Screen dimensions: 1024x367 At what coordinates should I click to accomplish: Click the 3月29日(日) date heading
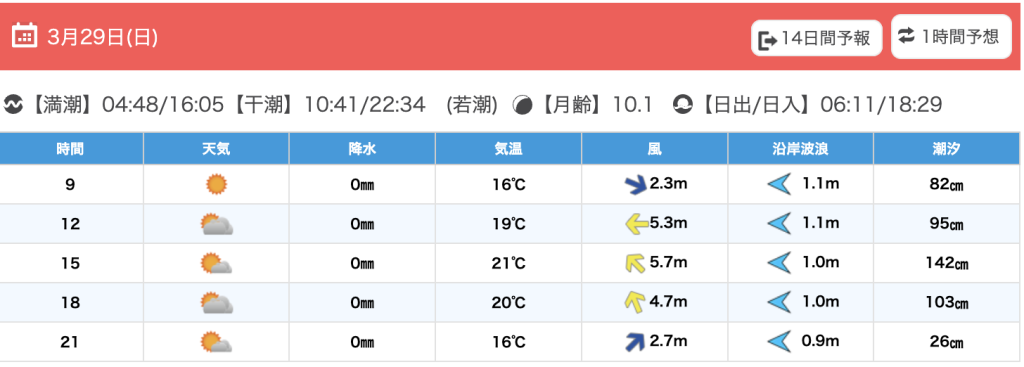pos(103,37)
